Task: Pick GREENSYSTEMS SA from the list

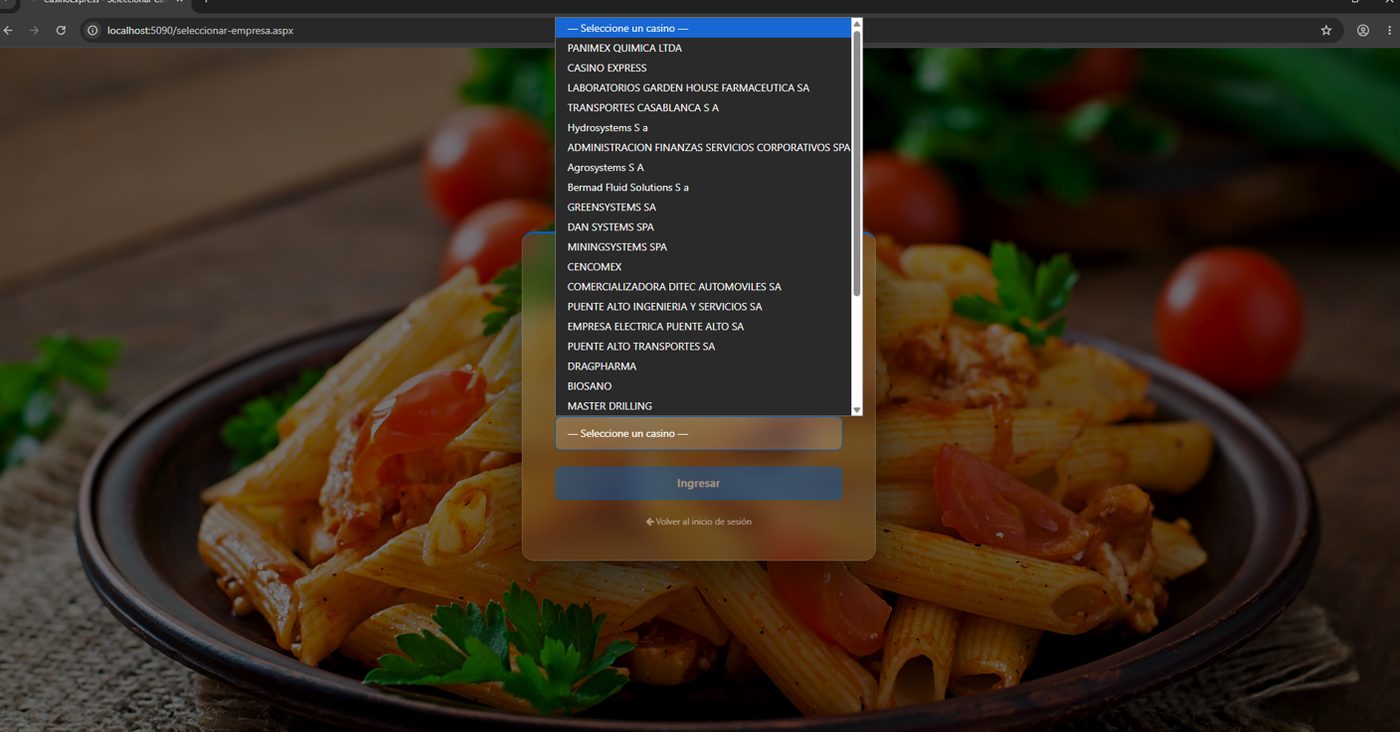Action: [703, 207]
